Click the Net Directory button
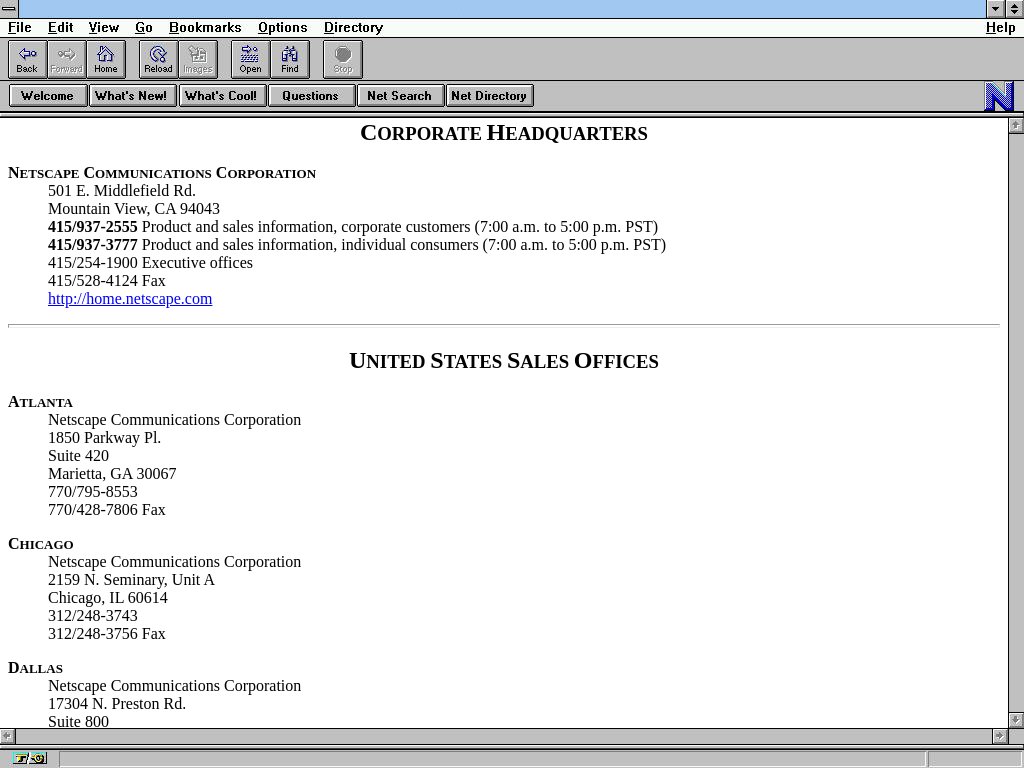1024x768 pixels. point(489,95)
